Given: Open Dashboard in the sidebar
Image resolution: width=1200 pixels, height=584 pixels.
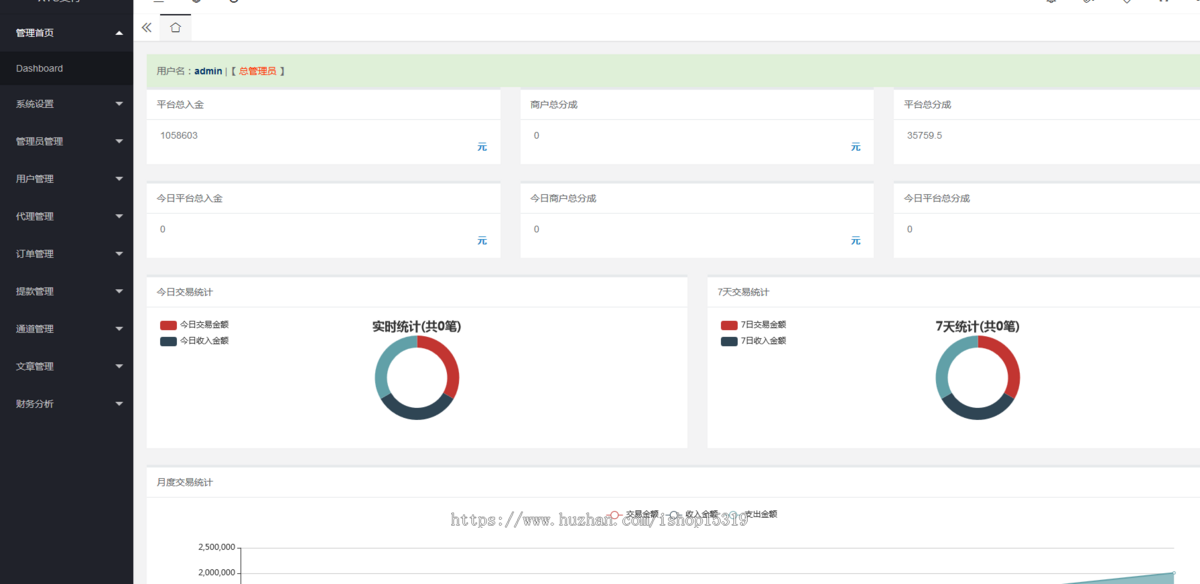Looking at the screenshot, I should point(66,68).
